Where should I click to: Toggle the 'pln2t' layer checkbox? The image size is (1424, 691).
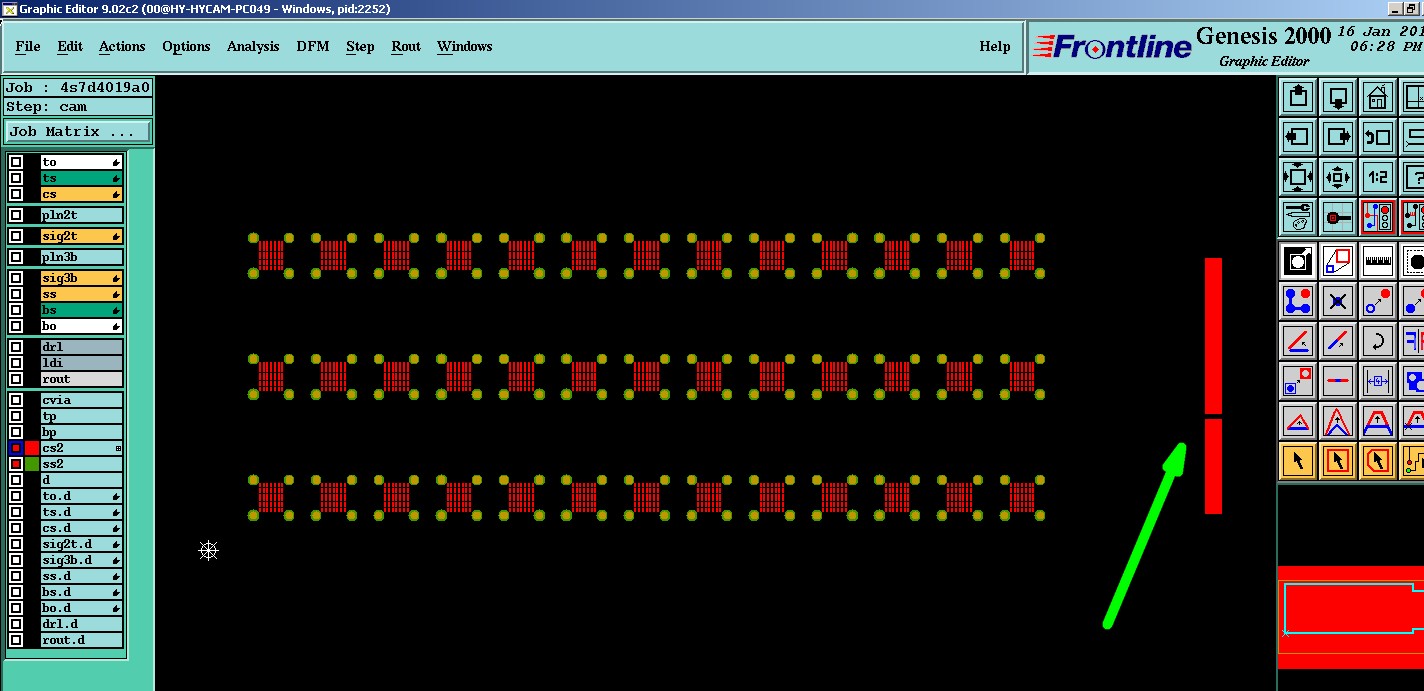[16, 215]
